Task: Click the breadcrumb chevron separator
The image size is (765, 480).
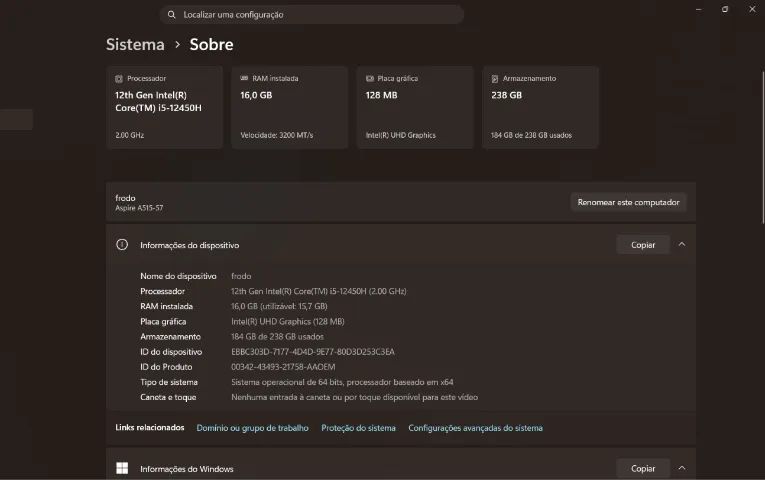Action: [x=178, y=44]
